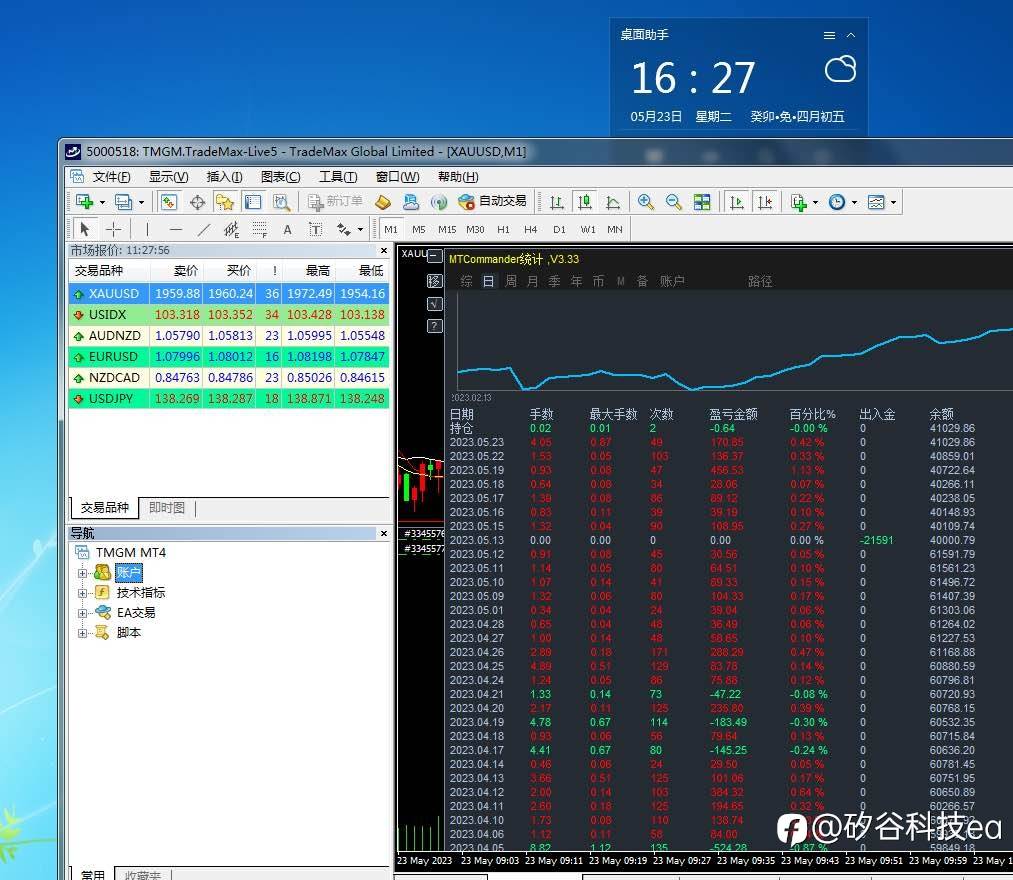Select the vertical line drawing tool
1013x880 pixels.
pos(147,229)
